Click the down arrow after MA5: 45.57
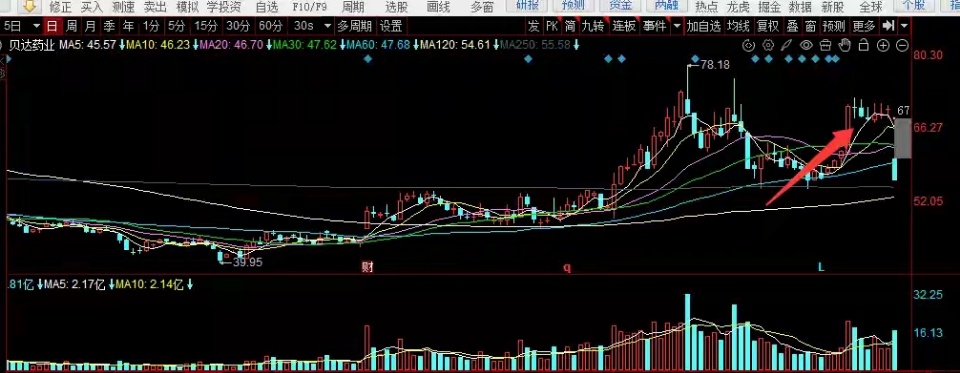Viewport: 960px width, 373px height. pyautogui.click(x=121, y=45)
